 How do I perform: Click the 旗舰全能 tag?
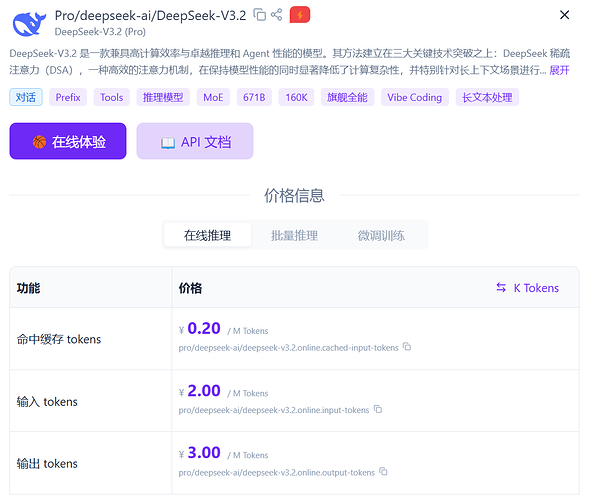point(347,97)
